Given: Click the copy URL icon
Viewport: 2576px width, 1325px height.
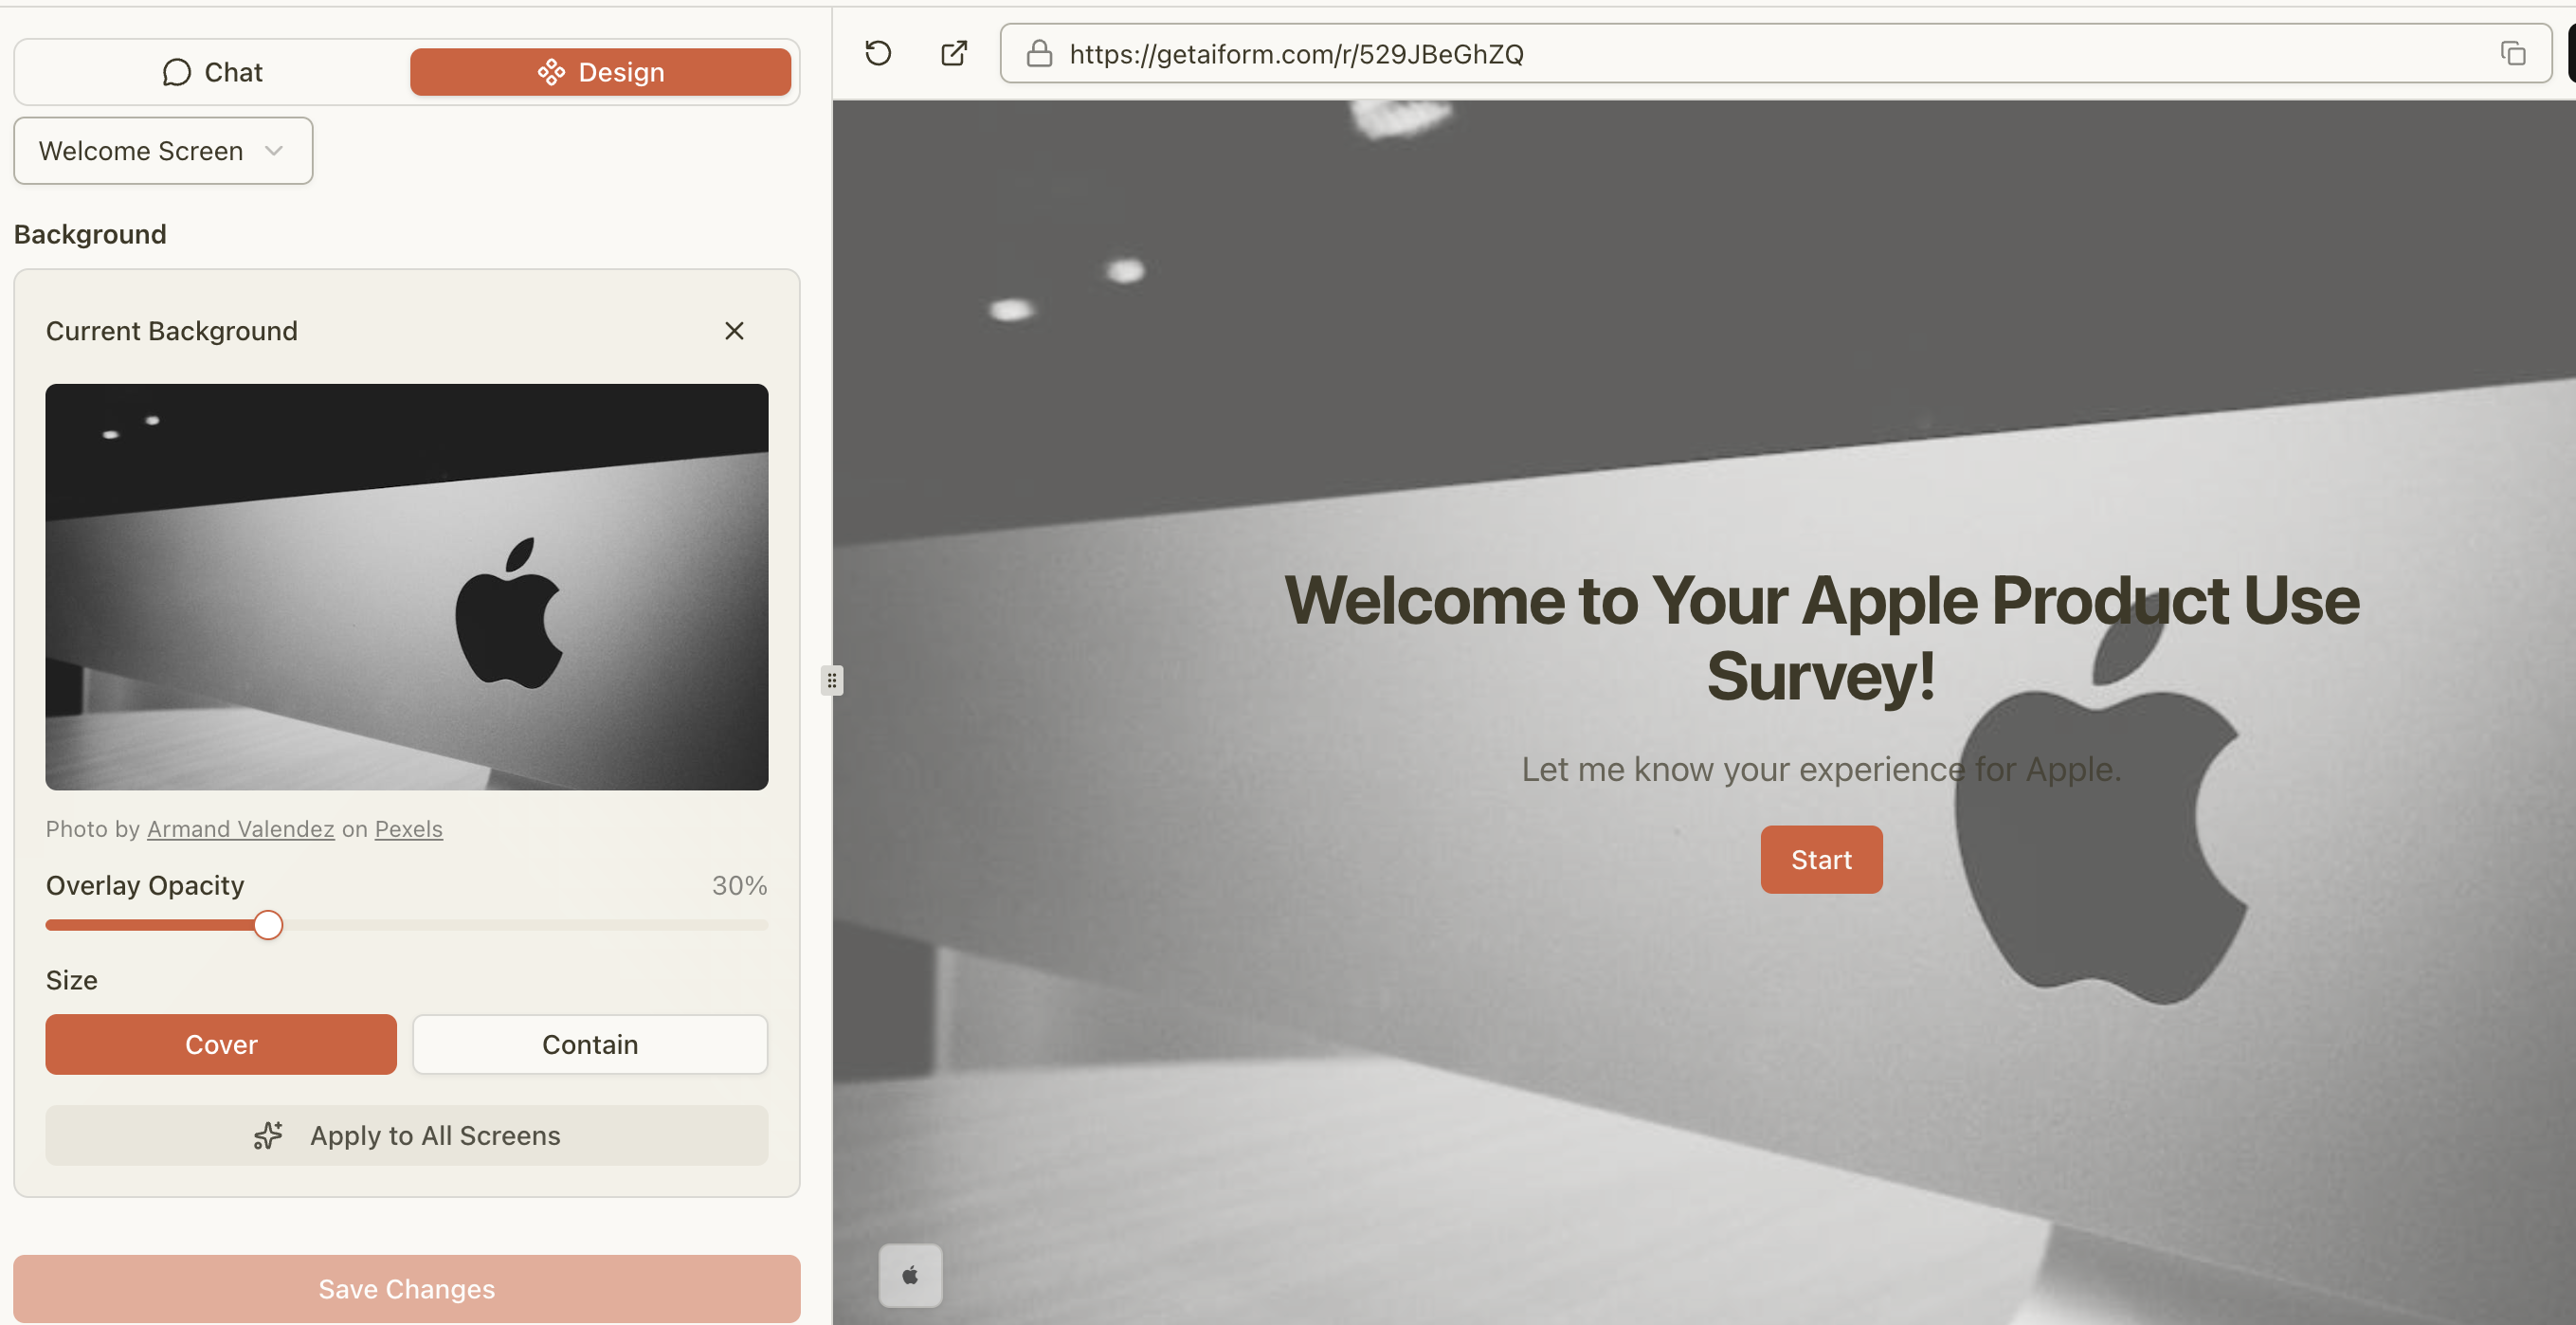Looking at the screenshot, I should pyautogui.click(x=2512, y=53).
